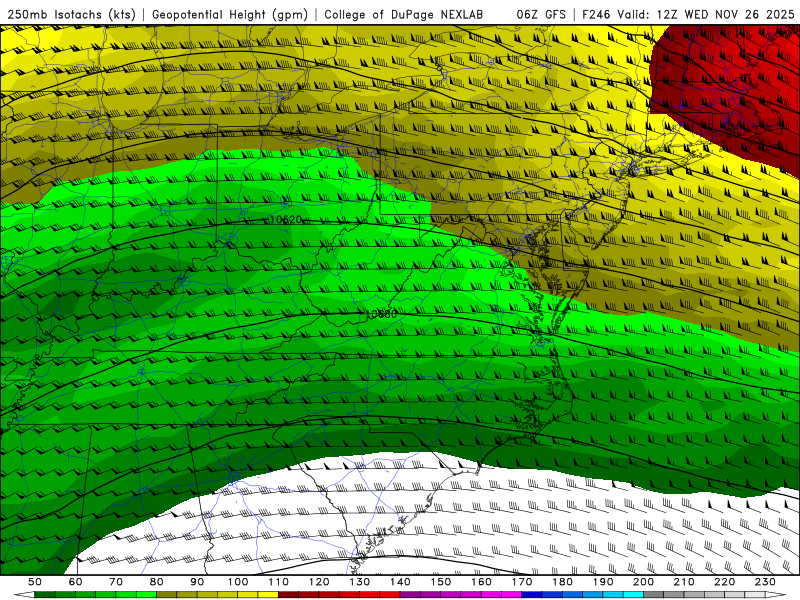The height and width of the screenshot is (600, 800).
Task: Click the 220 label on the color scale
Action: [724, 582]
